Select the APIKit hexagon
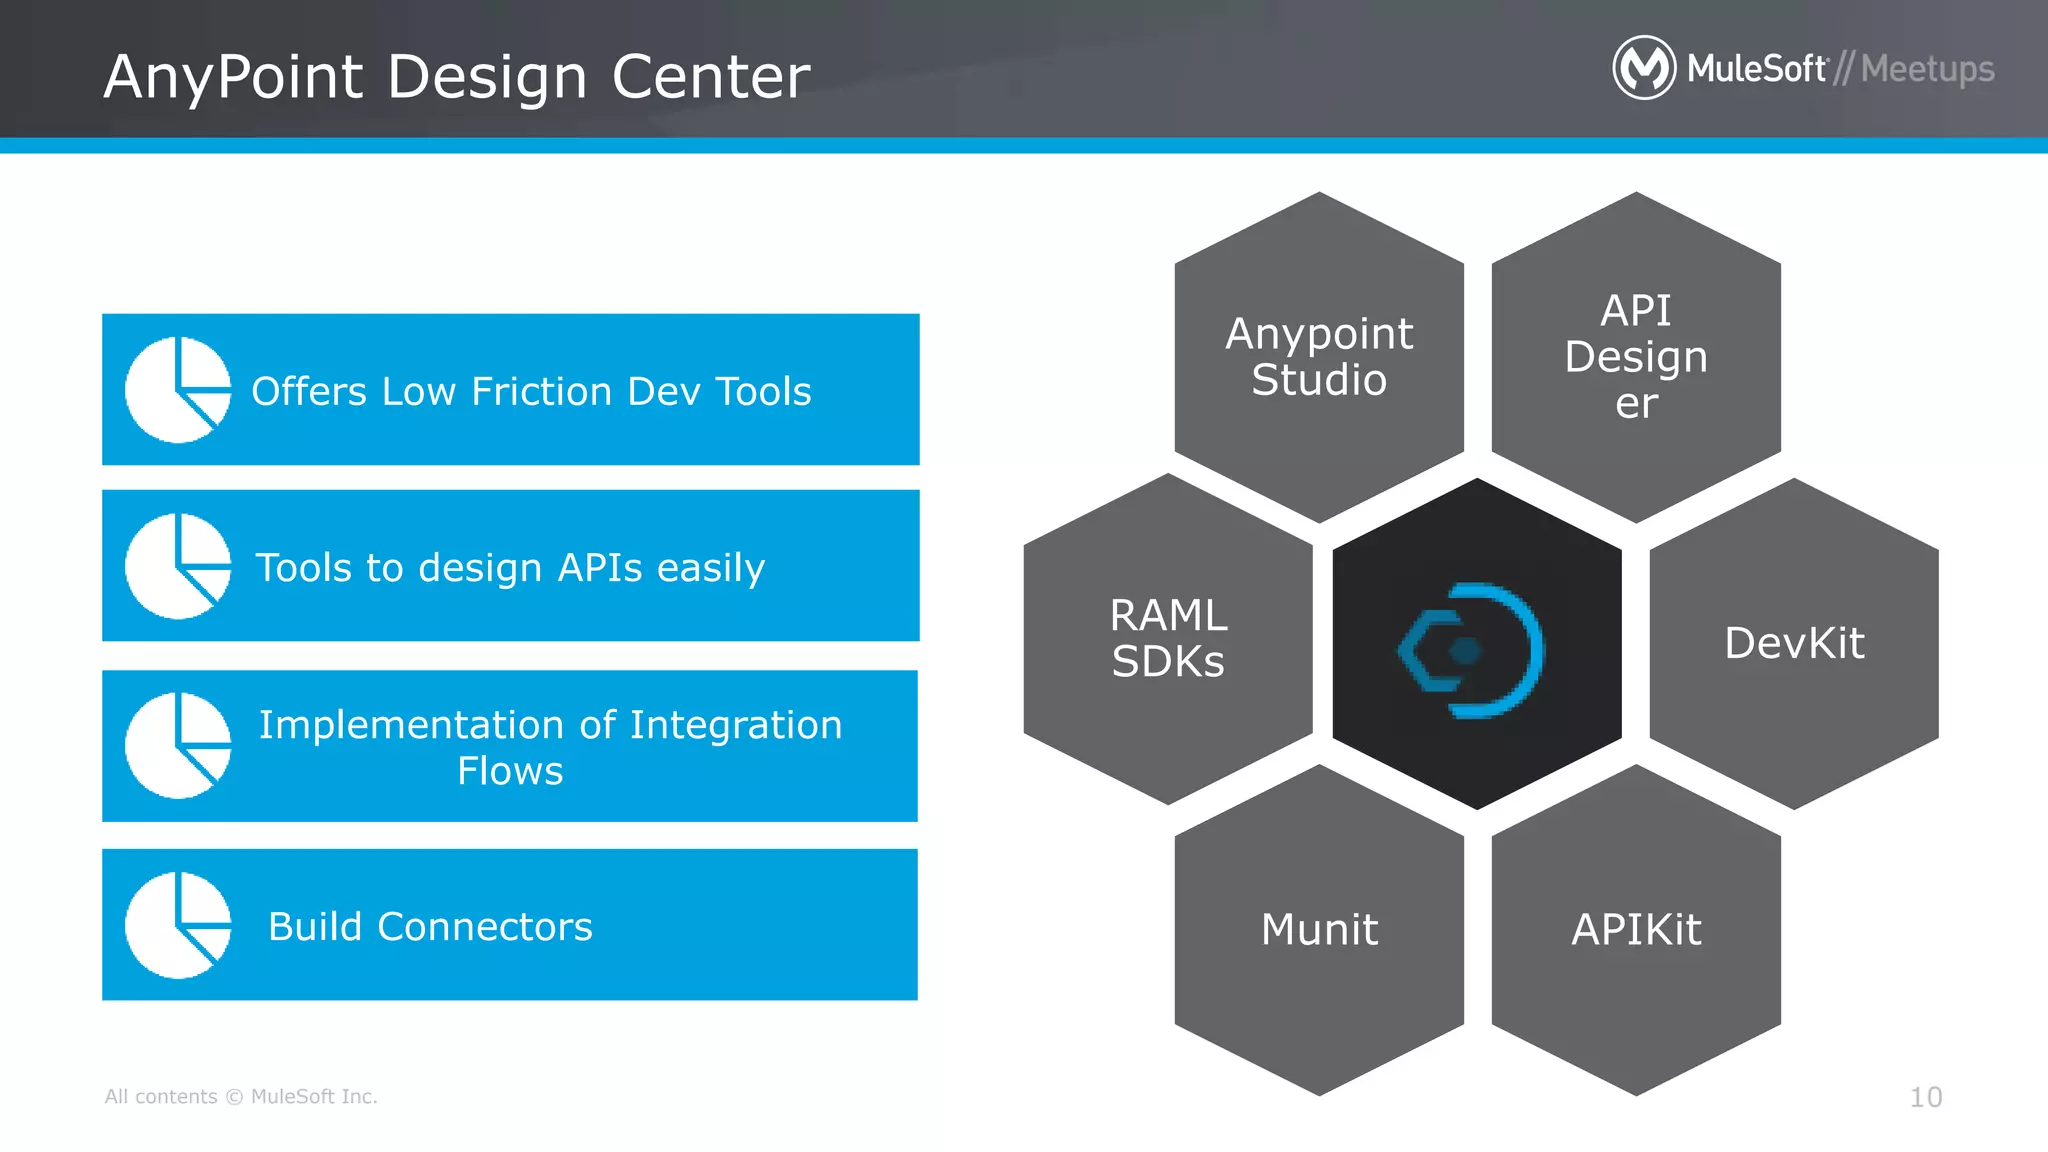 [1635, 930]
